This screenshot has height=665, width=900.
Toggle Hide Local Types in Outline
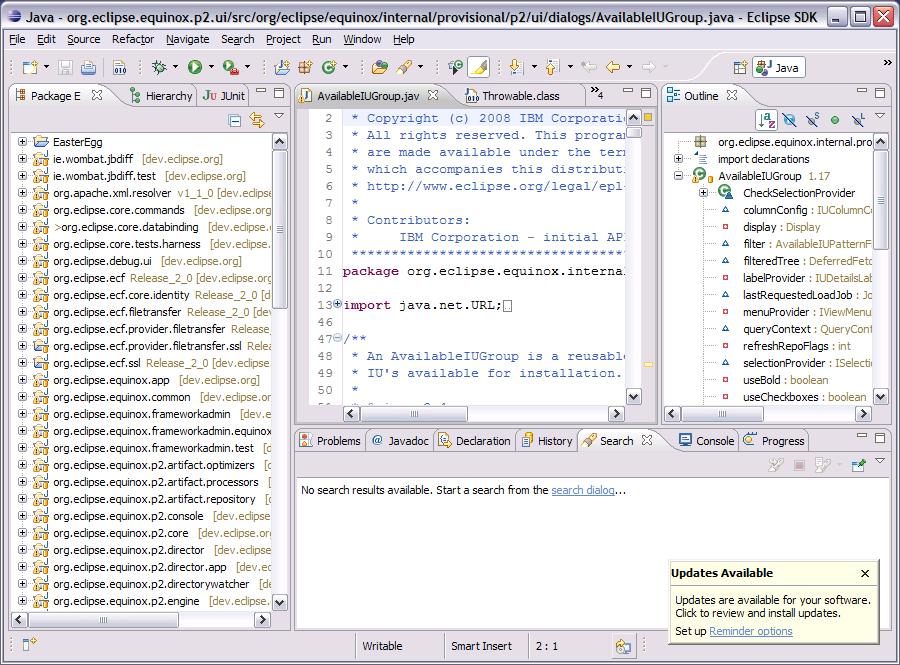point(858,119)
